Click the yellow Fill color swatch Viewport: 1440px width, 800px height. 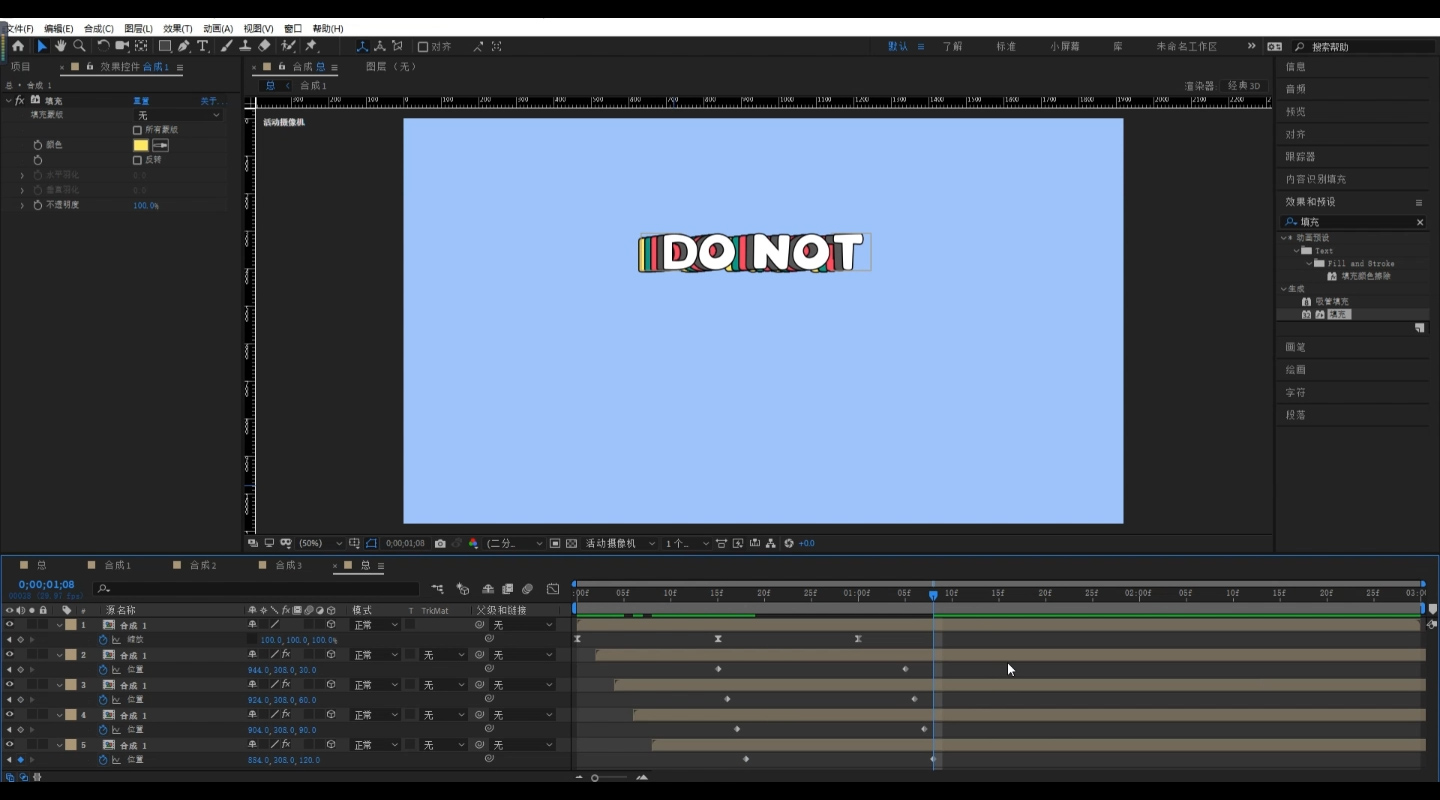(x=141, y=145)
